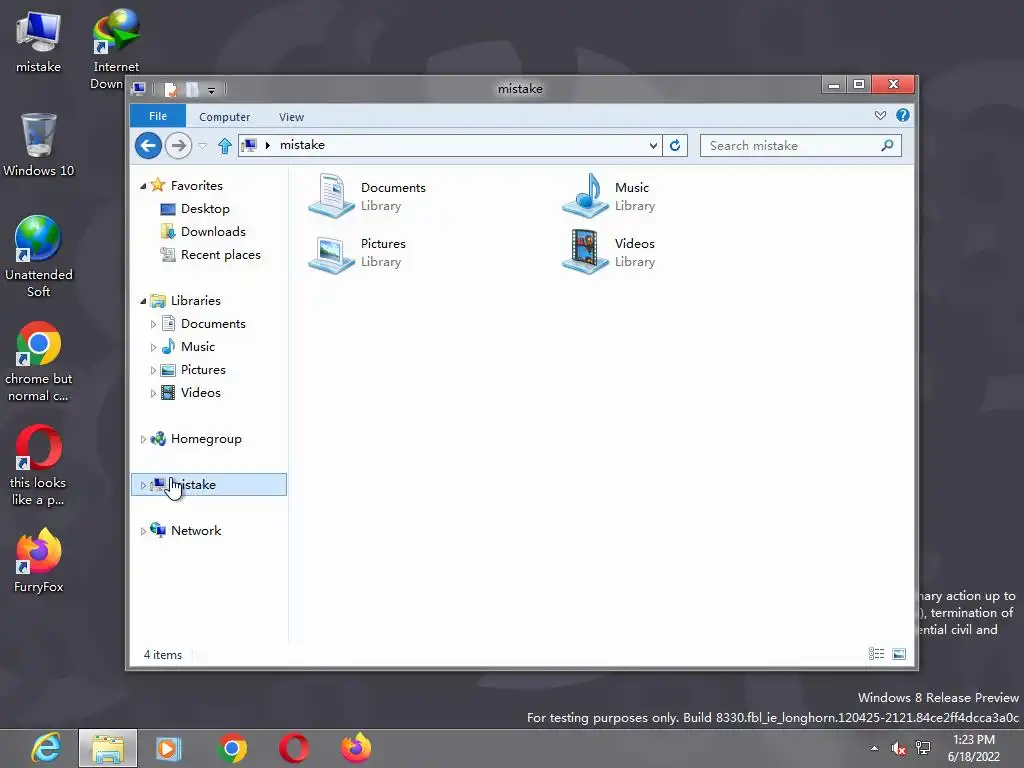Launch Opera from the taskbar
This screenshot has height=768, width=1024.
[x=294, y=748]
